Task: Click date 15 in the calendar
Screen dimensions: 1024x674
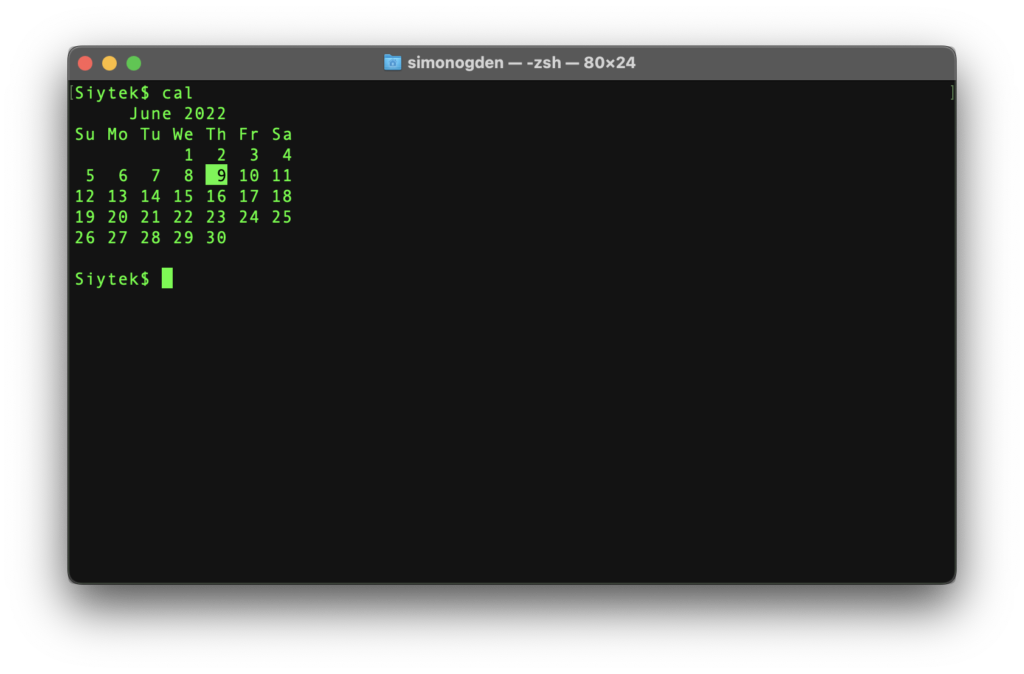Action: point(183,197)
